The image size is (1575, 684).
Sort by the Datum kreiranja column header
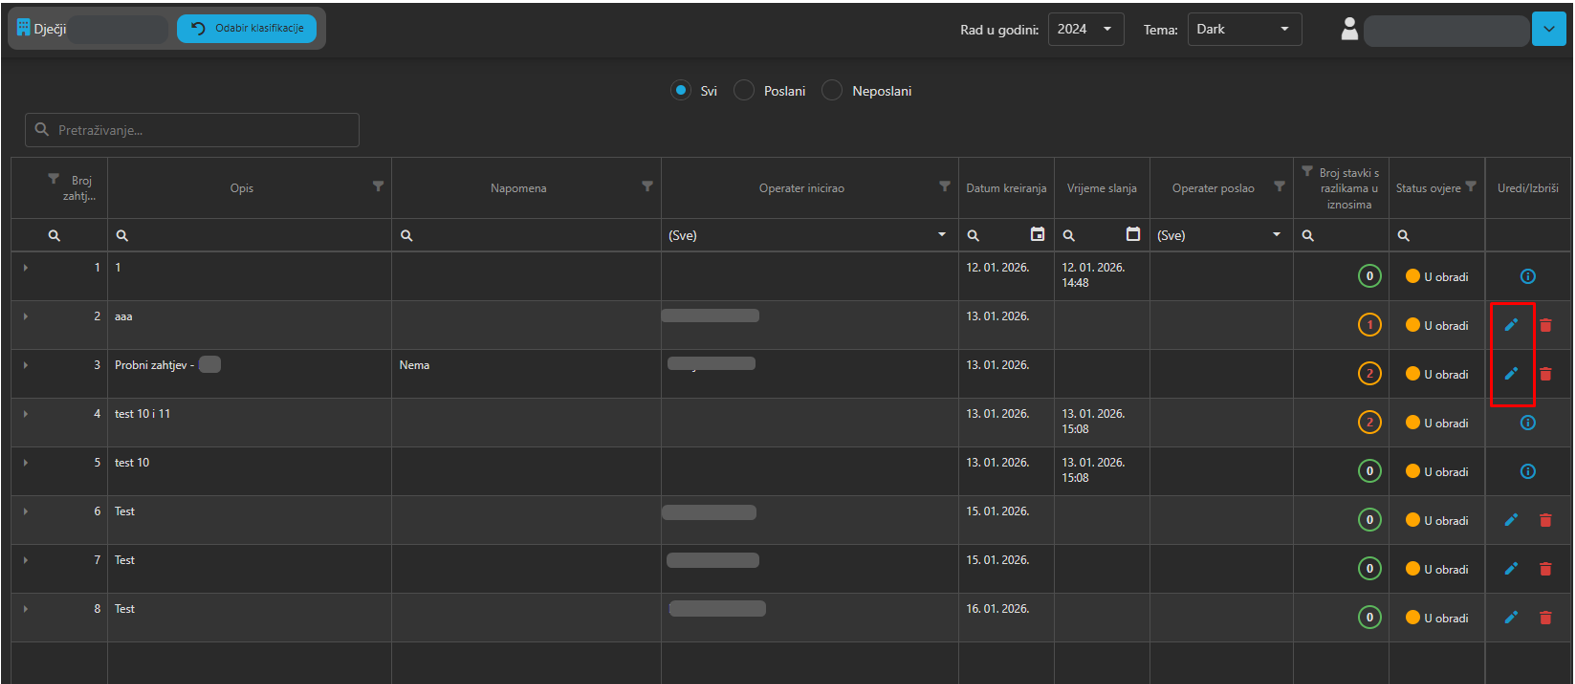(1005, 188)
